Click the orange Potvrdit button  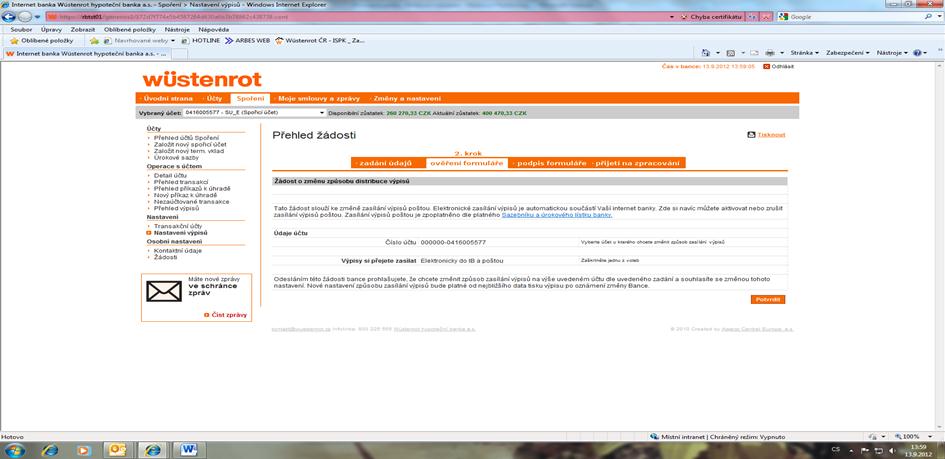768,299
